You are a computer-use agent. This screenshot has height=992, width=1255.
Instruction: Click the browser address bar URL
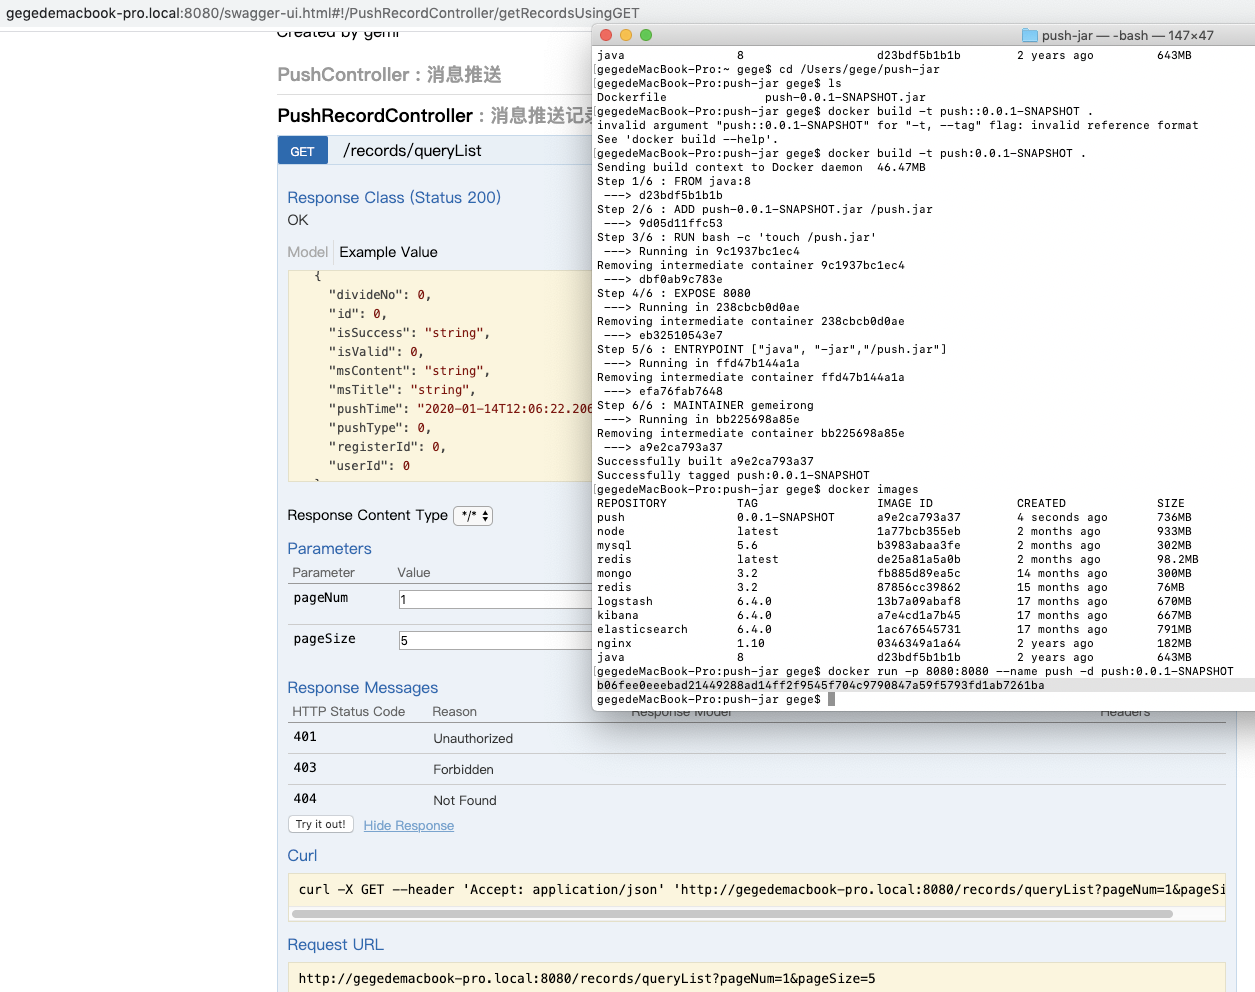323,13
